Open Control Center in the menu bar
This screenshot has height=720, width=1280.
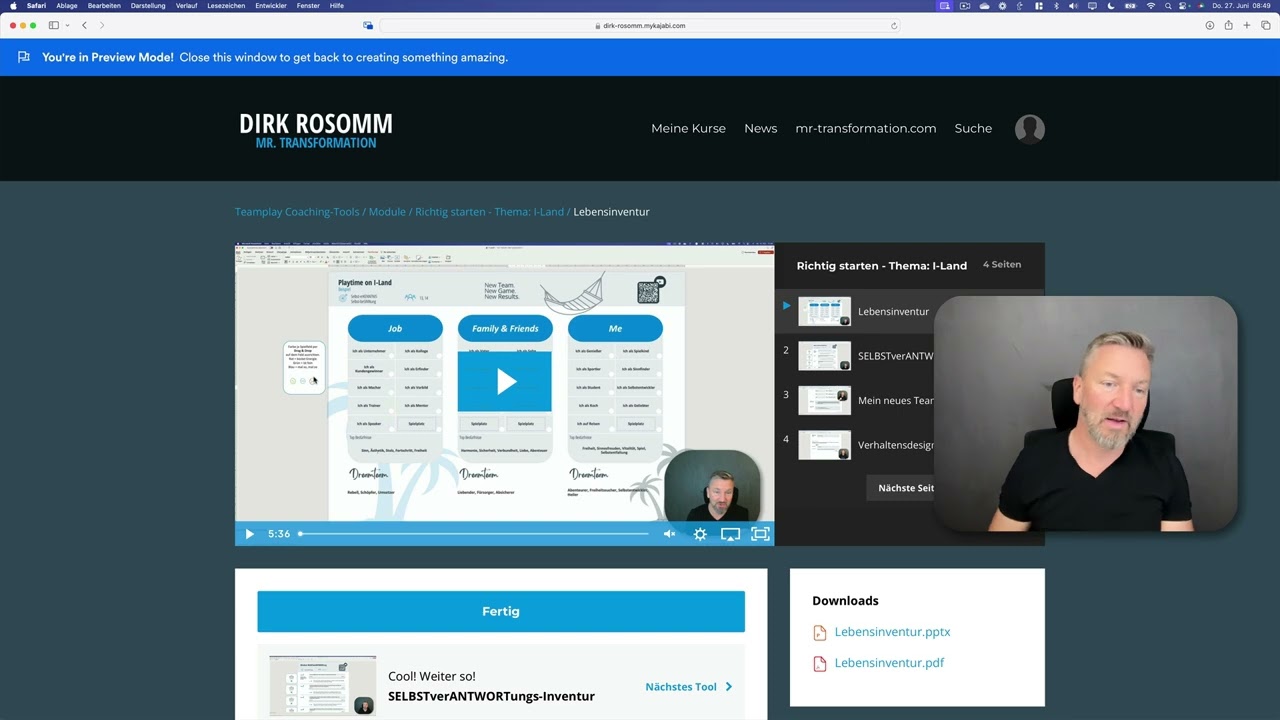pos(1184,6)
